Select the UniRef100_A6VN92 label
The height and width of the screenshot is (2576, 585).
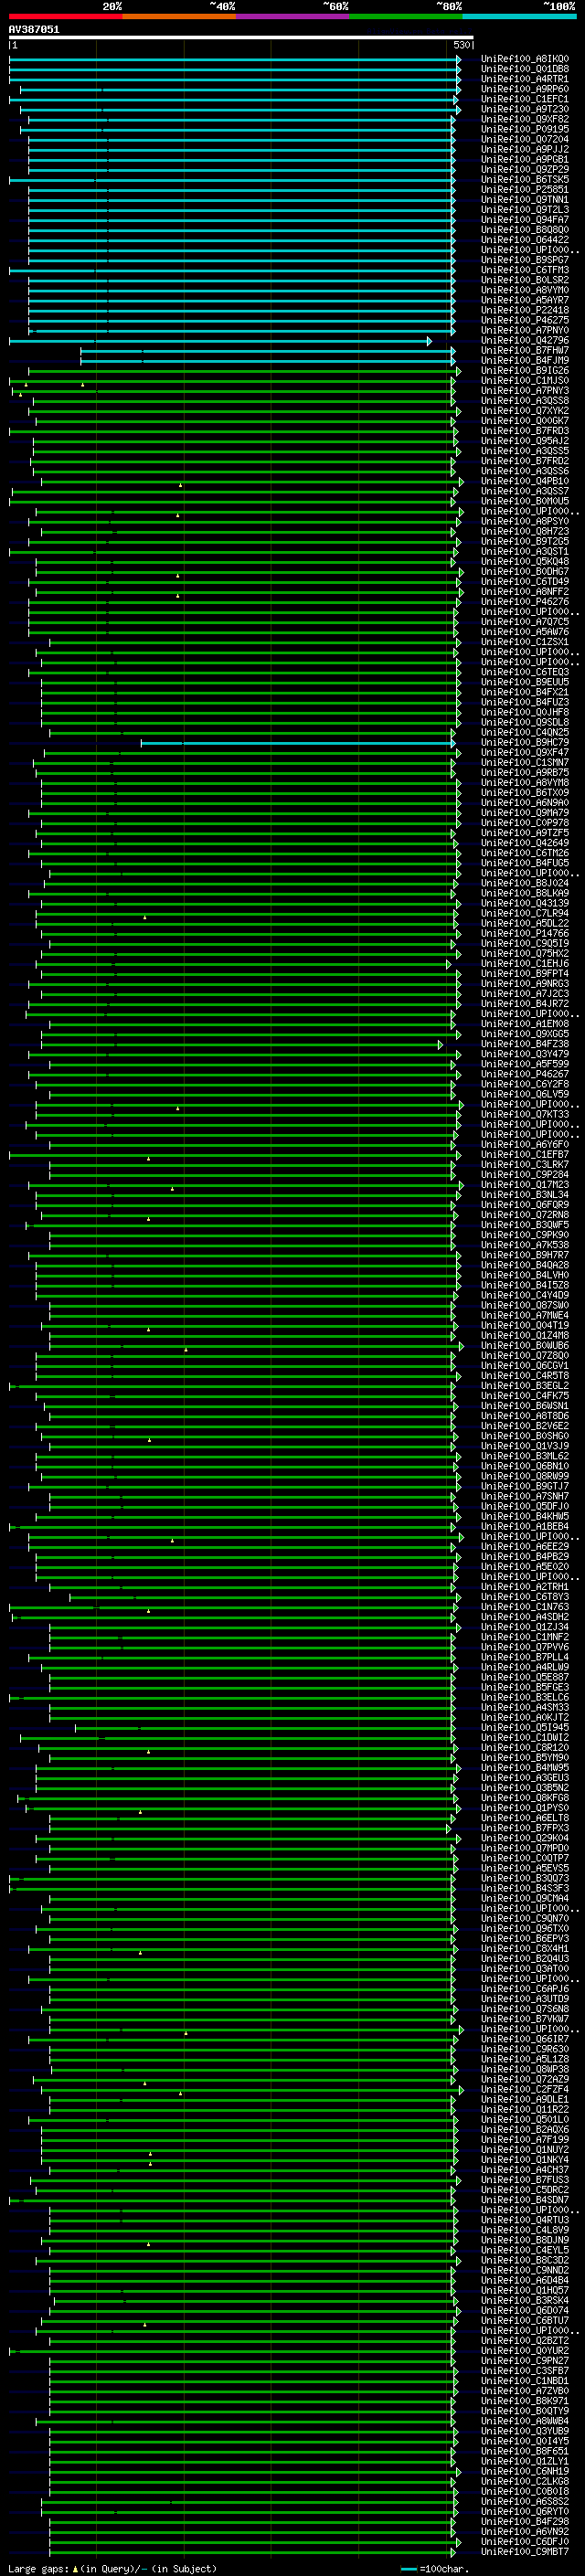coord(525,2532)
